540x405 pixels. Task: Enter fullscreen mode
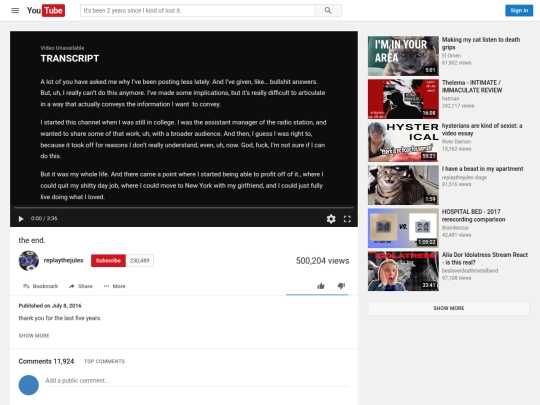(x=347, y=219)
